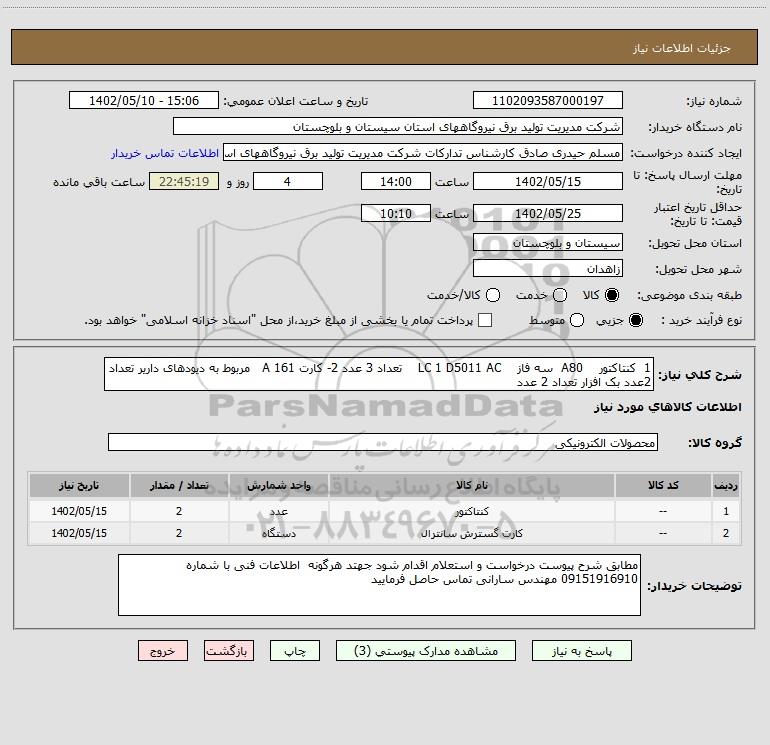Select the خدمت radio button
The image size is (770, 745).
(560, 295)
